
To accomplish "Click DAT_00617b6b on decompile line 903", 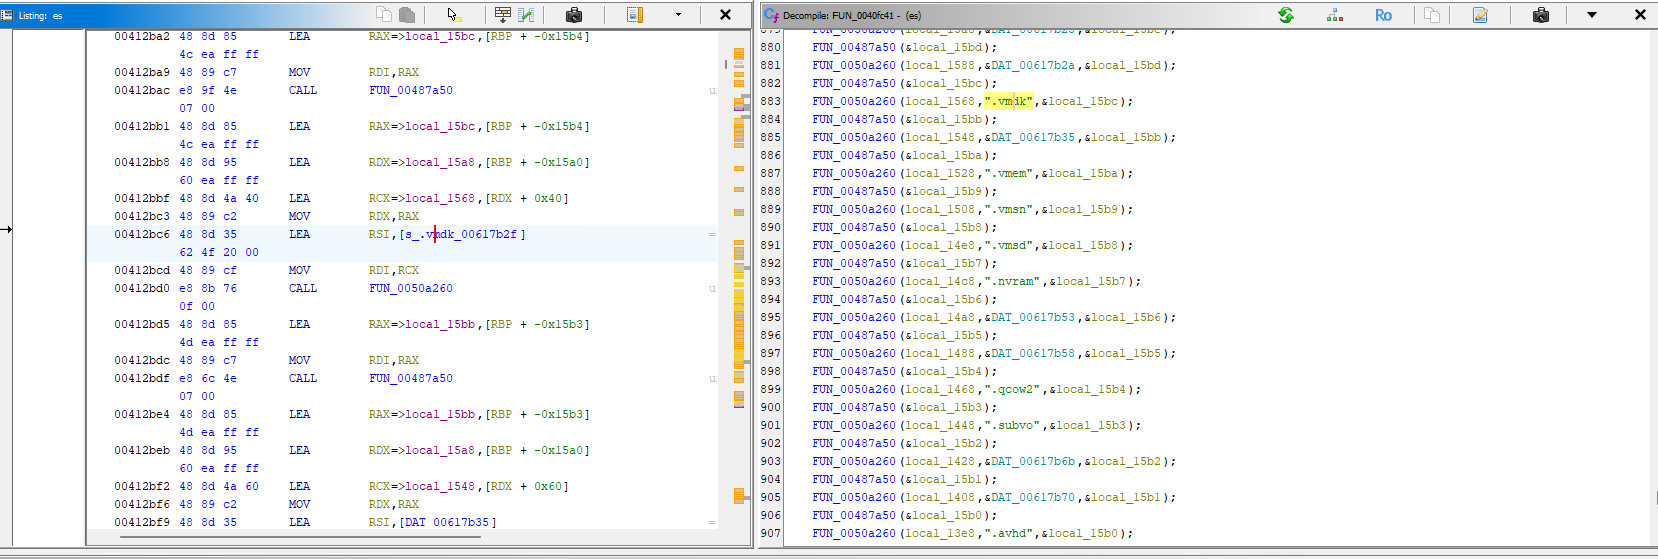I will pos(1033,461).
